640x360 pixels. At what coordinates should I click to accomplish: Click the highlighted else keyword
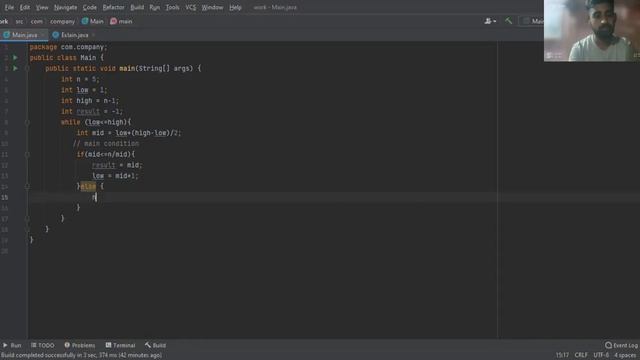point(88,187)
